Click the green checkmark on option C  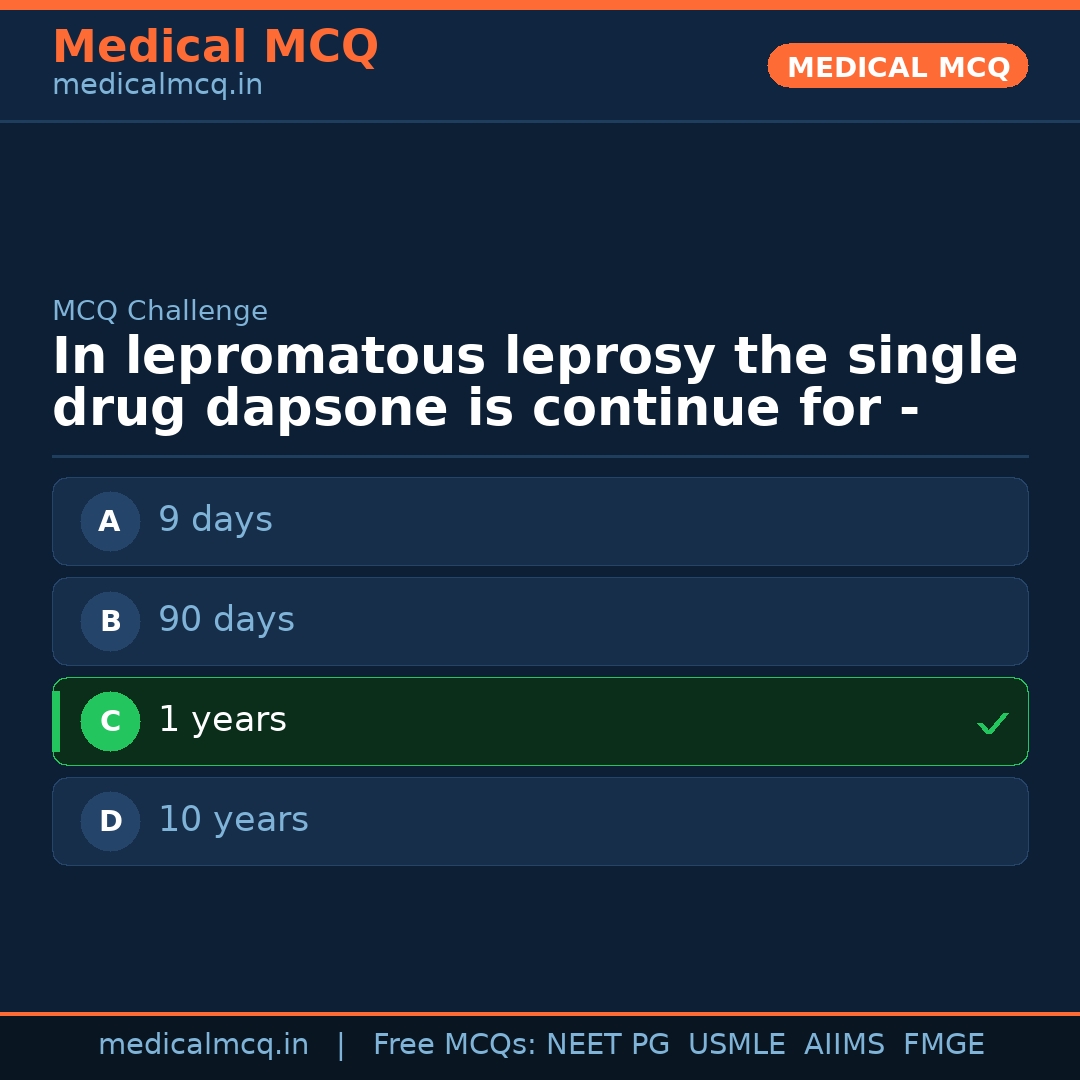[x=992, y=723]
